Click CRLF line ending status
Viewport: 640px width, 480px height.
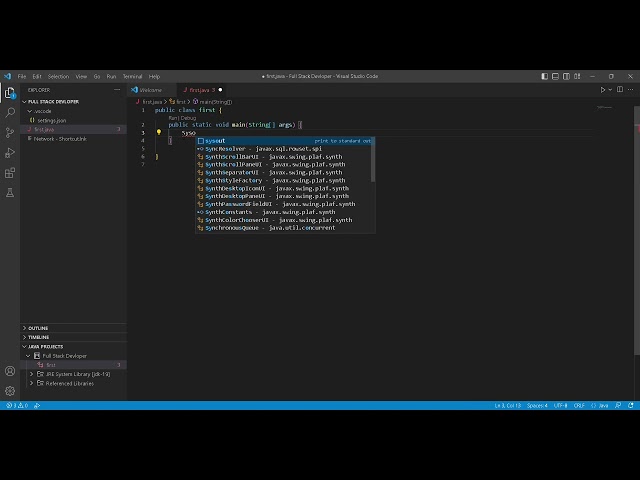click(x=579, y=406)
